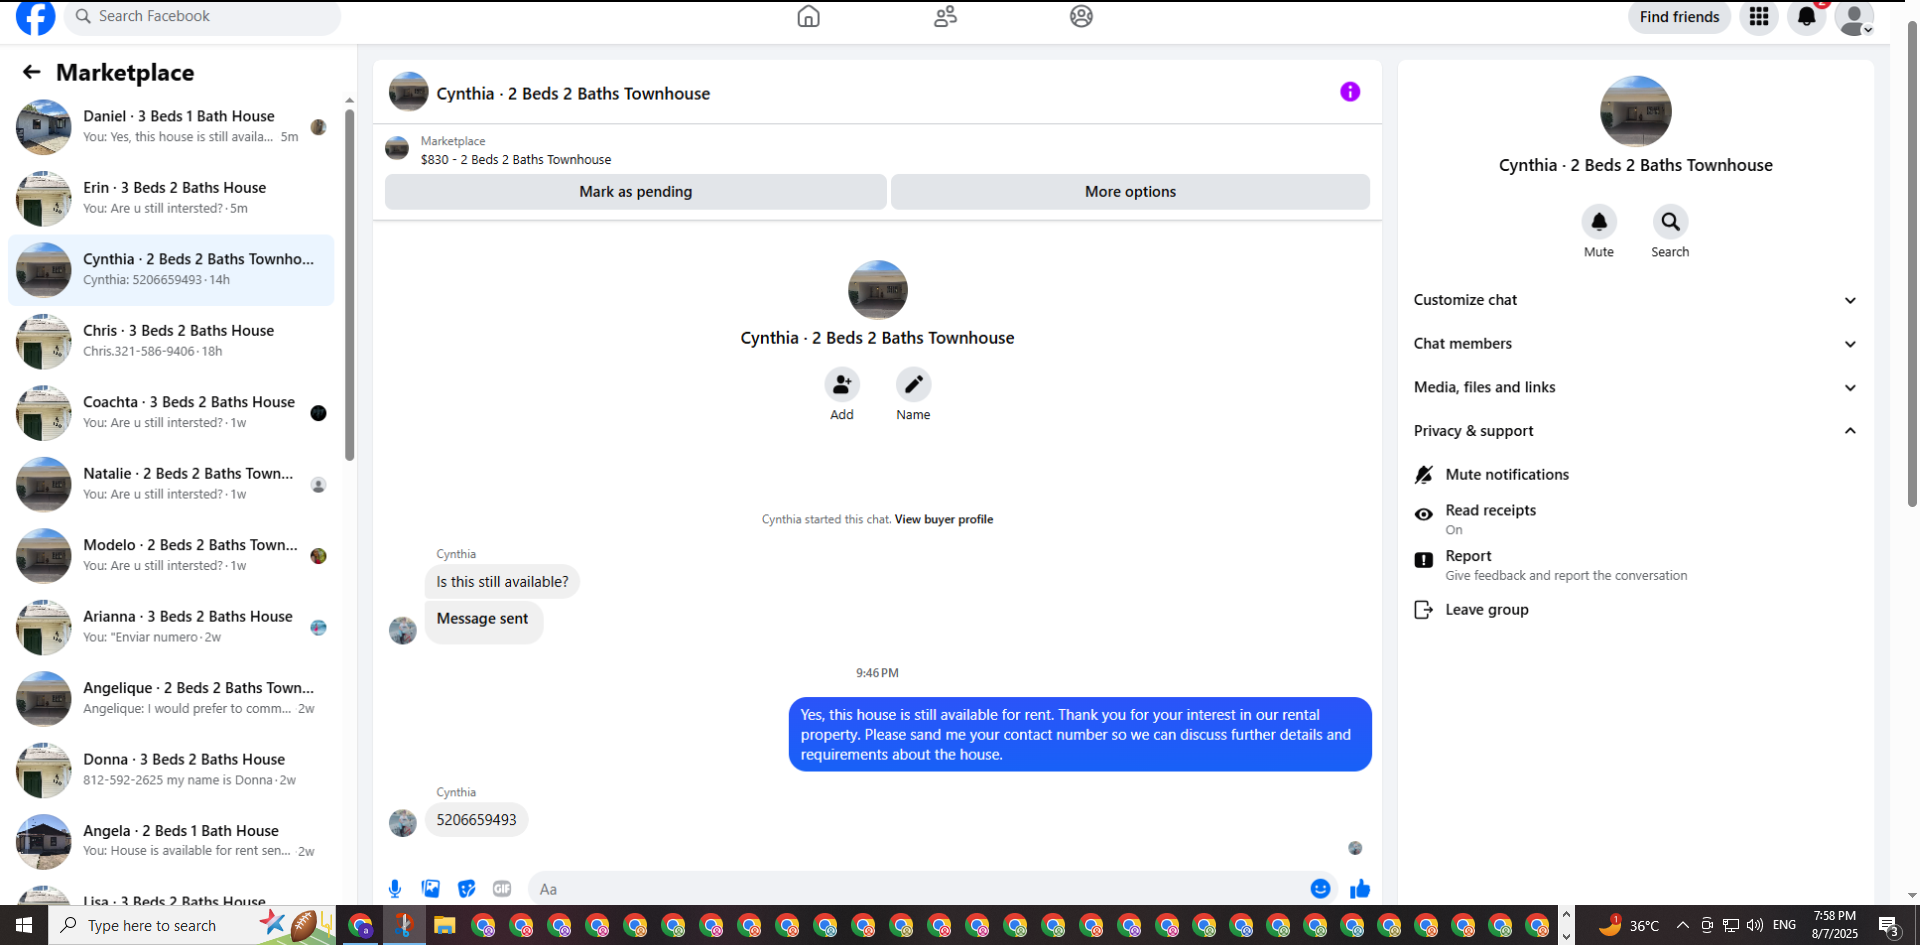Open the notifications bell in top bar
This screenshot has width=1920, height=945.
pos(1806,17)
